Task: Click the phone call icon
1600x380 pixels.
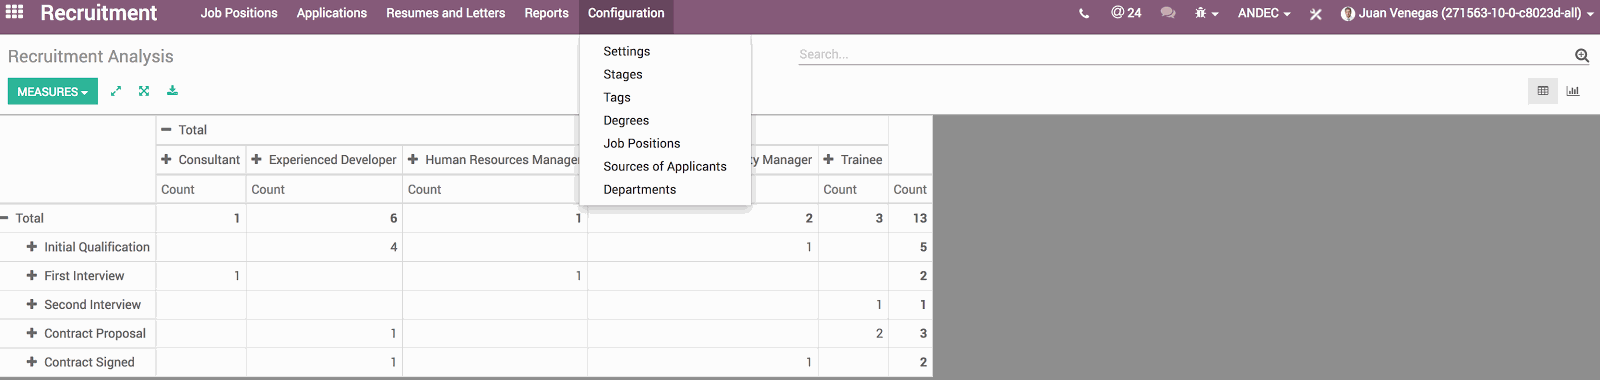Action: 1084,14
